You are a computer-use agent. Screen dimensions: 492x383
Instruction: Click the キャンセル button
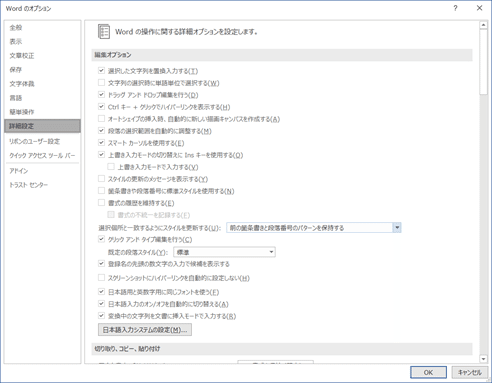click(470, 372)
